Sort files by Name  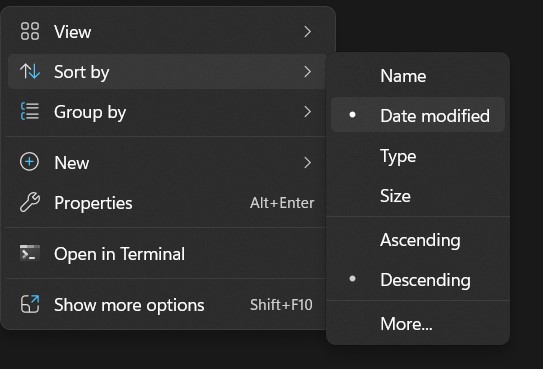click(x=418, y=75)
